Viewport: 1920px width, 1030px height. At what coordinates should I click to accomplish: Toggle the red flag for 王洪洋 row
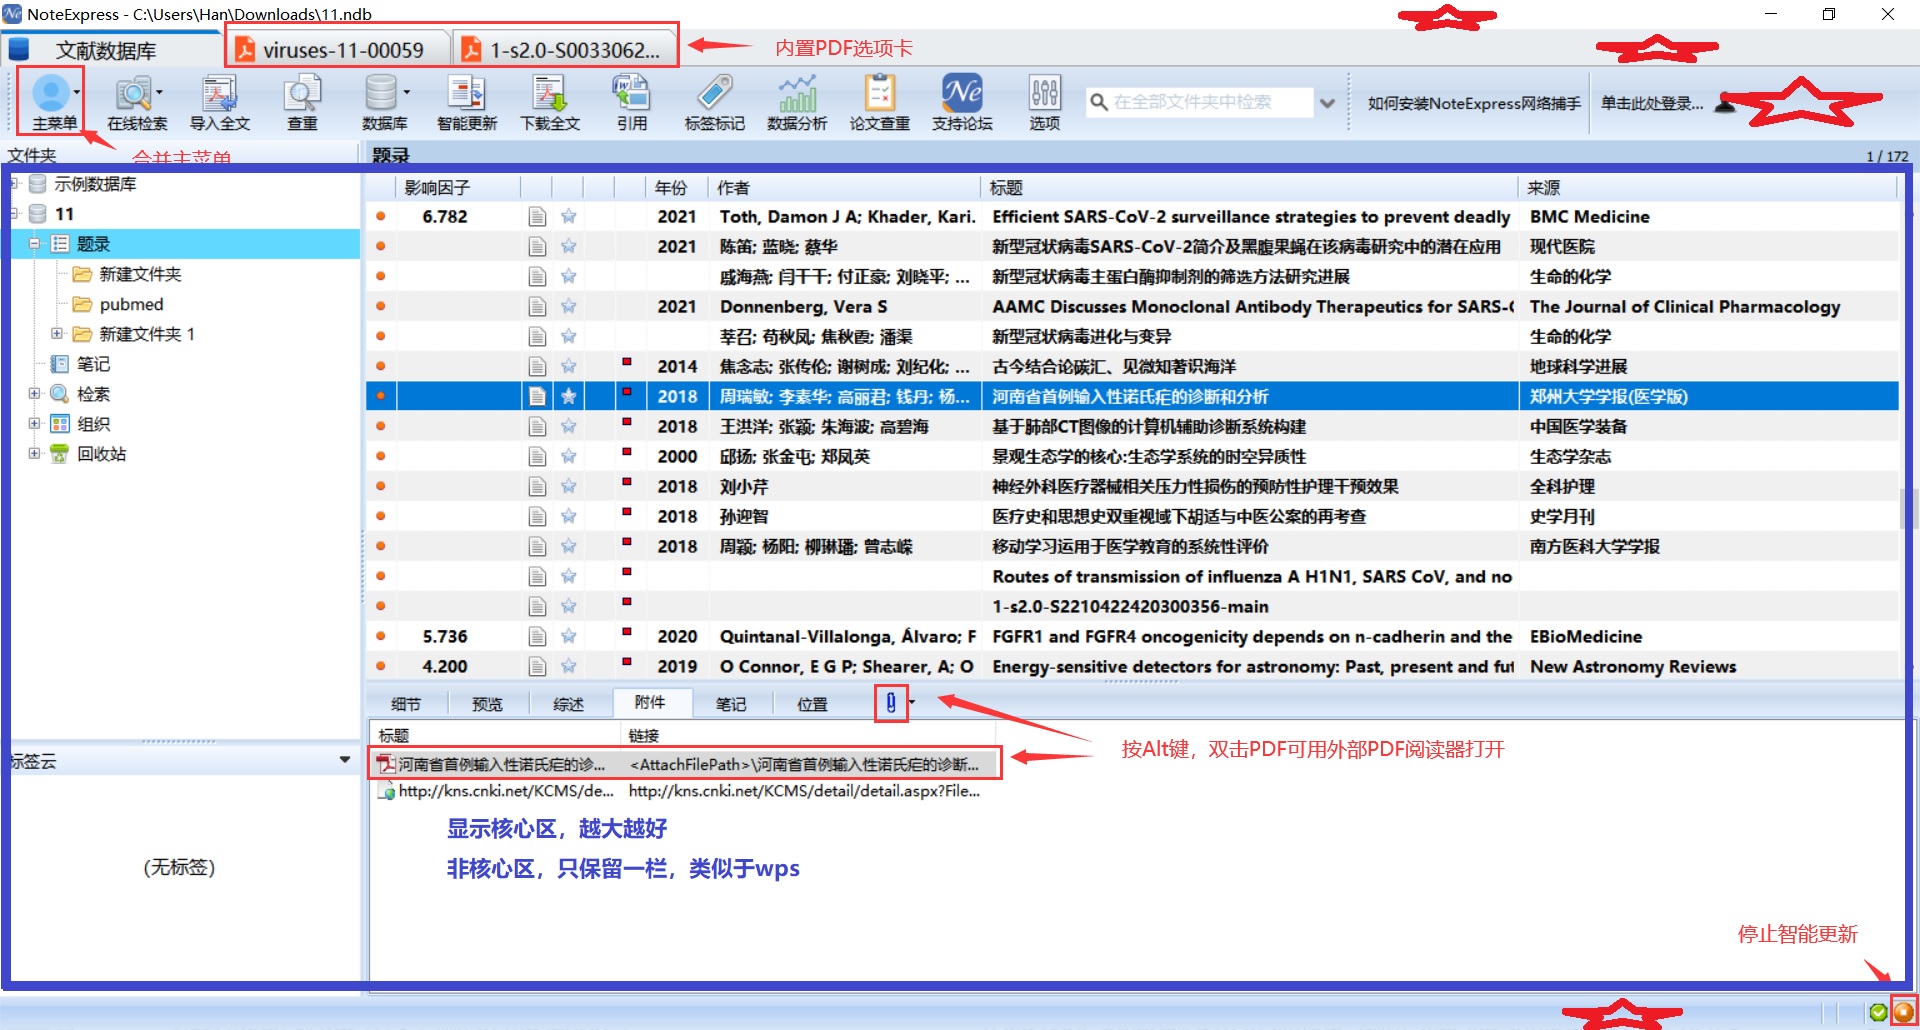pyautogui.click(x=627, y=422)
